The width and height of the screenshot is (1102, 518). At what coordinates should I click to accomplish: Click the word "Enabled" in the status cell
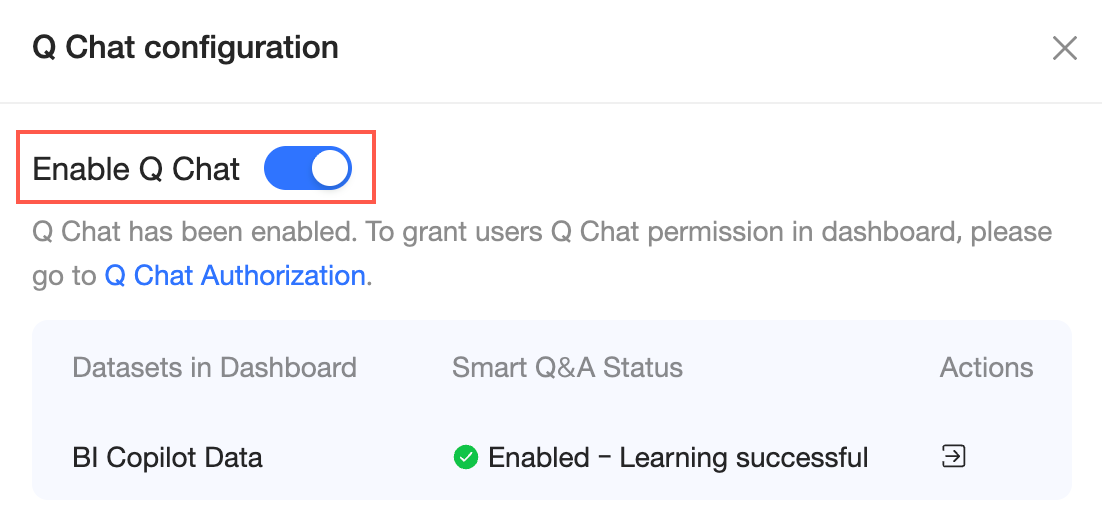click(538, 458)
